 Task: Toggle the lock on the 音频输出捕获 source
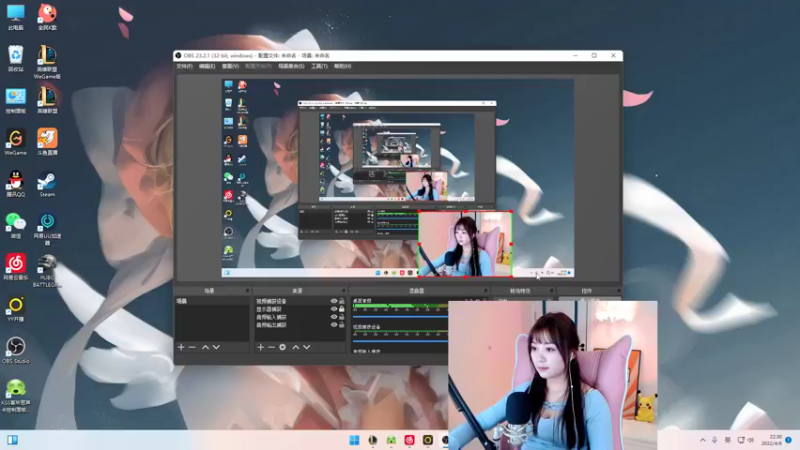(x=341, y=324)
